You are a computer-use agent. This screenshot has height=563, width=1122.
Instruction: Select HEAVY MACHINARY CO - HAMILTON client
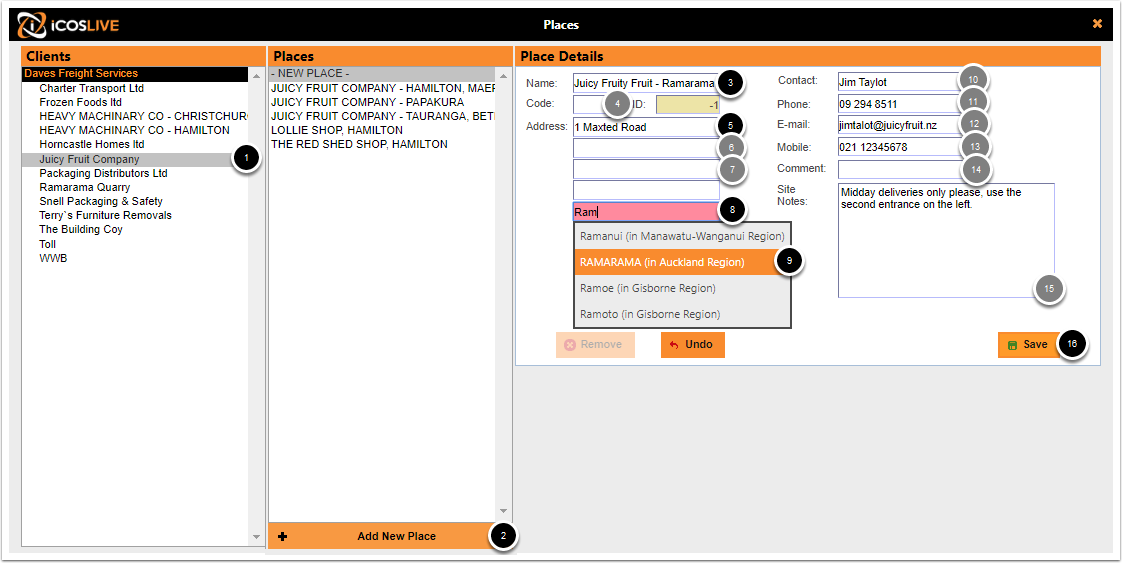pos(135,130)
